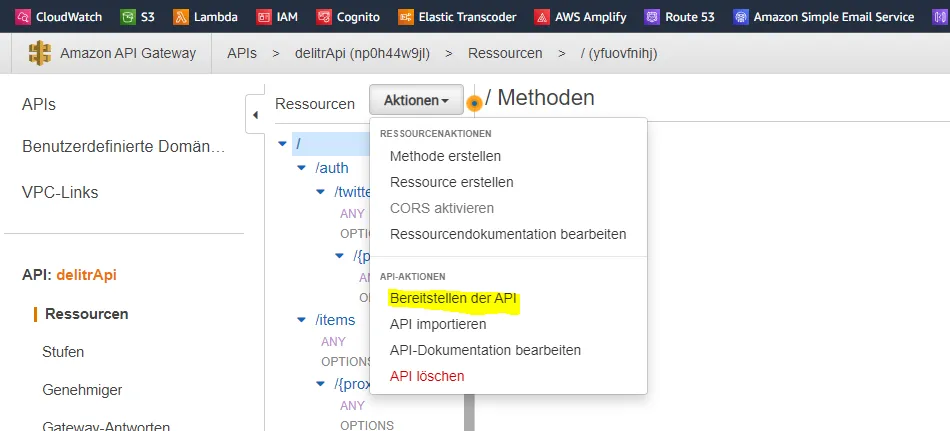Open the AWS Amplify shortcut icon
The height and width of the screenshot is (431, 950).
[x=541, y=16]
